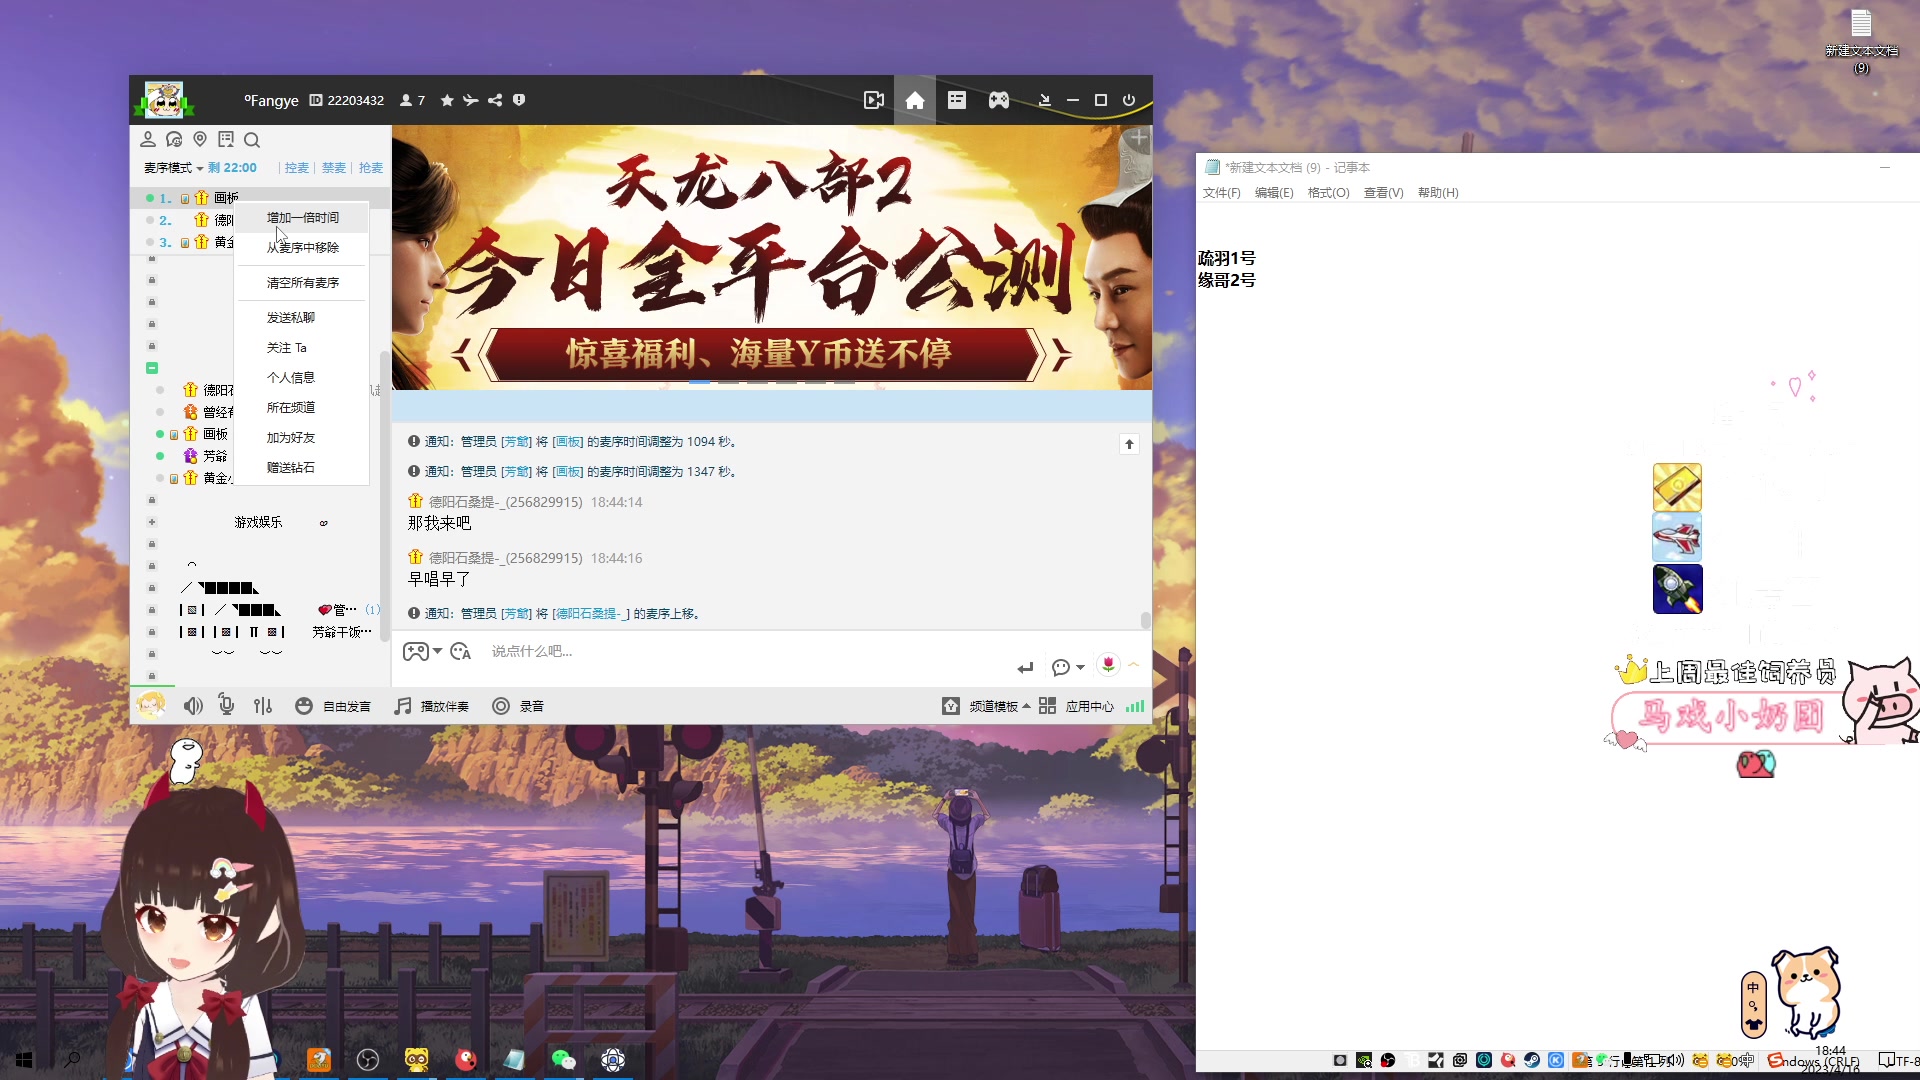This screenshot has width=1920, height=1080.
Task: Click the signal strength bars icon
Action: [x=1135, y=706]
